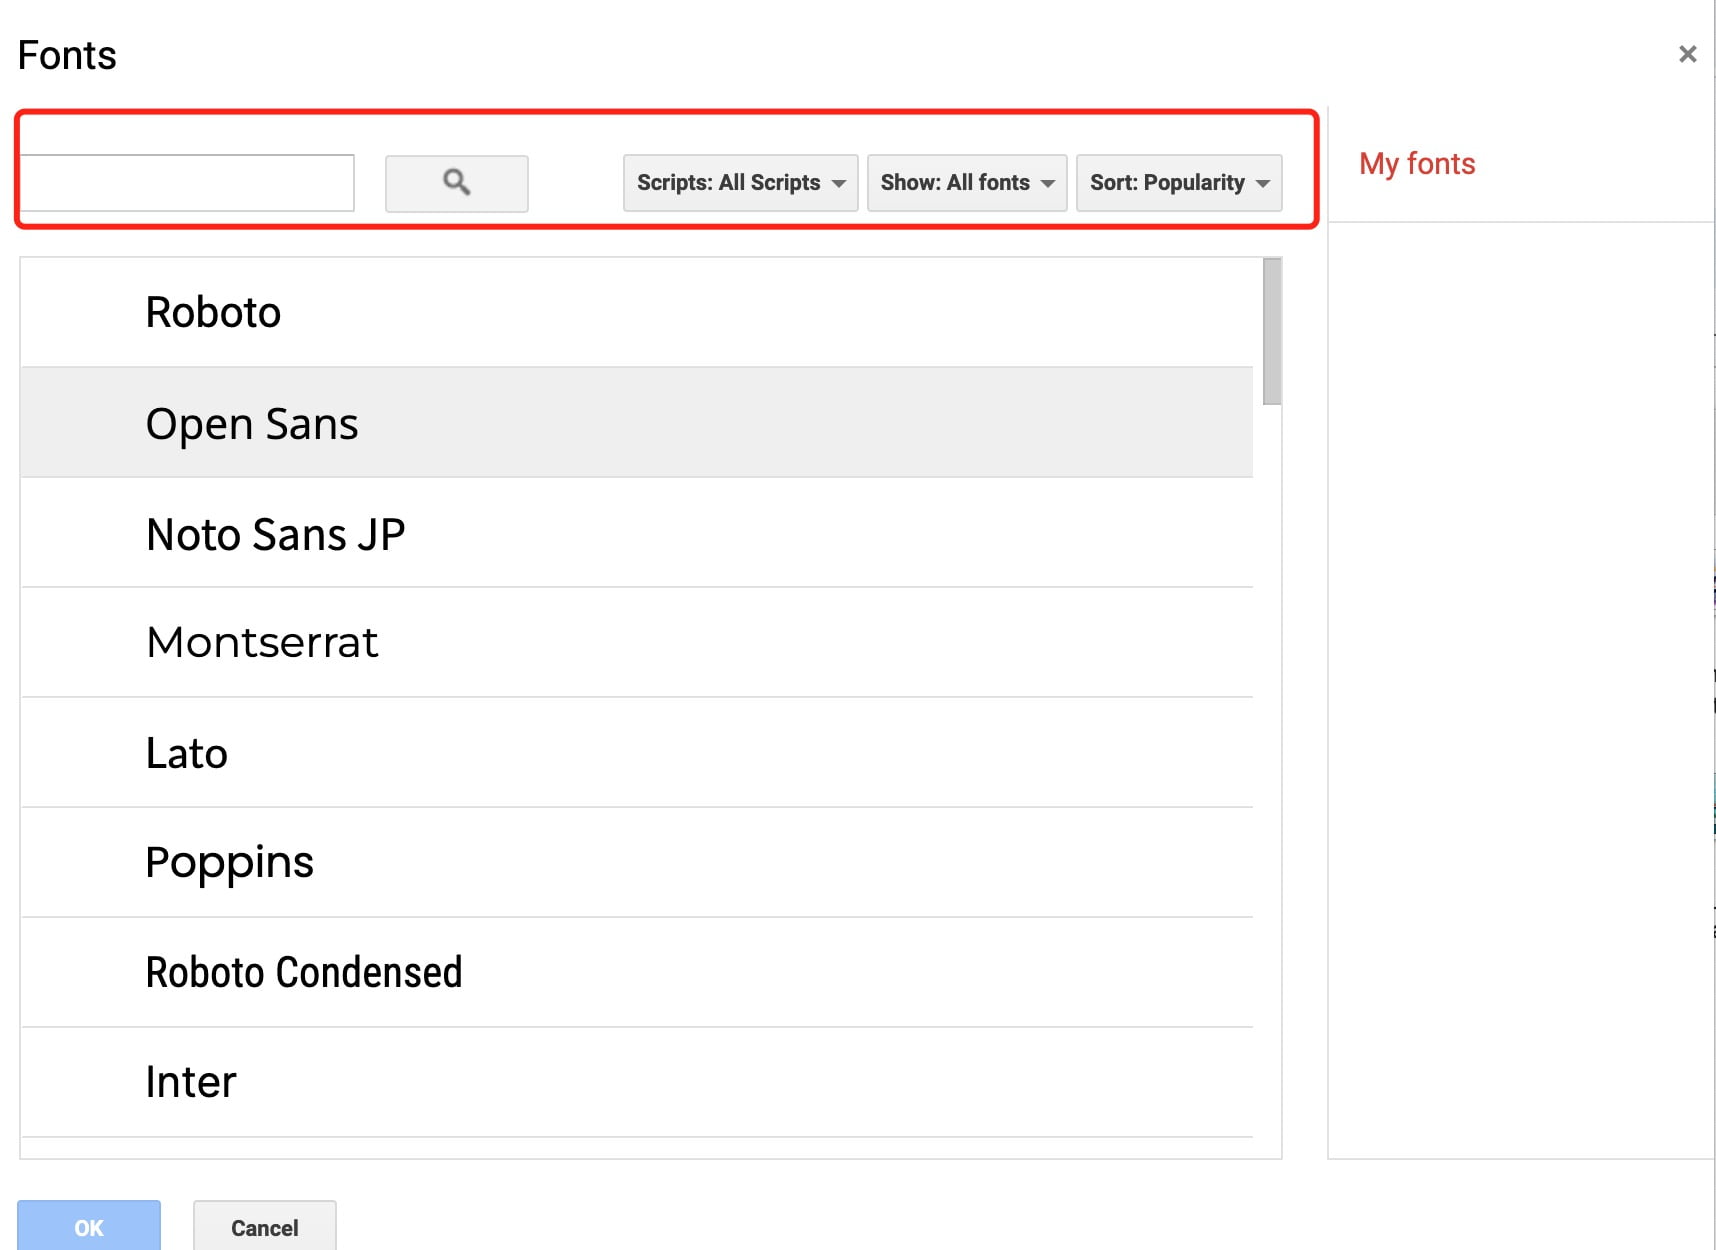Select the Roboto font
Image resolution: width=1716 pixels, height=1250 pixels.
[637, 312]
